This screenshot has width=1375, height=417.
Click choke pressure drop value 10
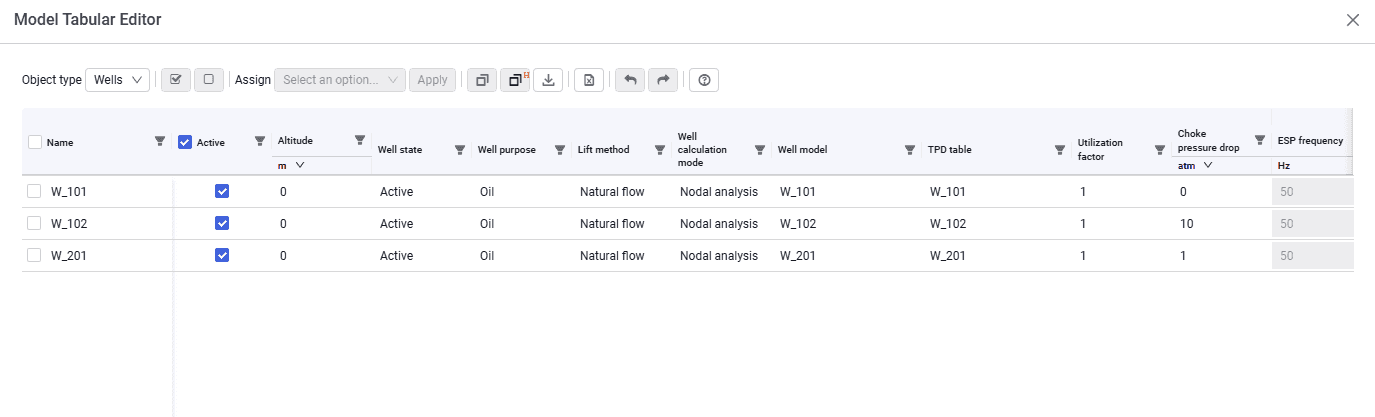[1222, 223]
